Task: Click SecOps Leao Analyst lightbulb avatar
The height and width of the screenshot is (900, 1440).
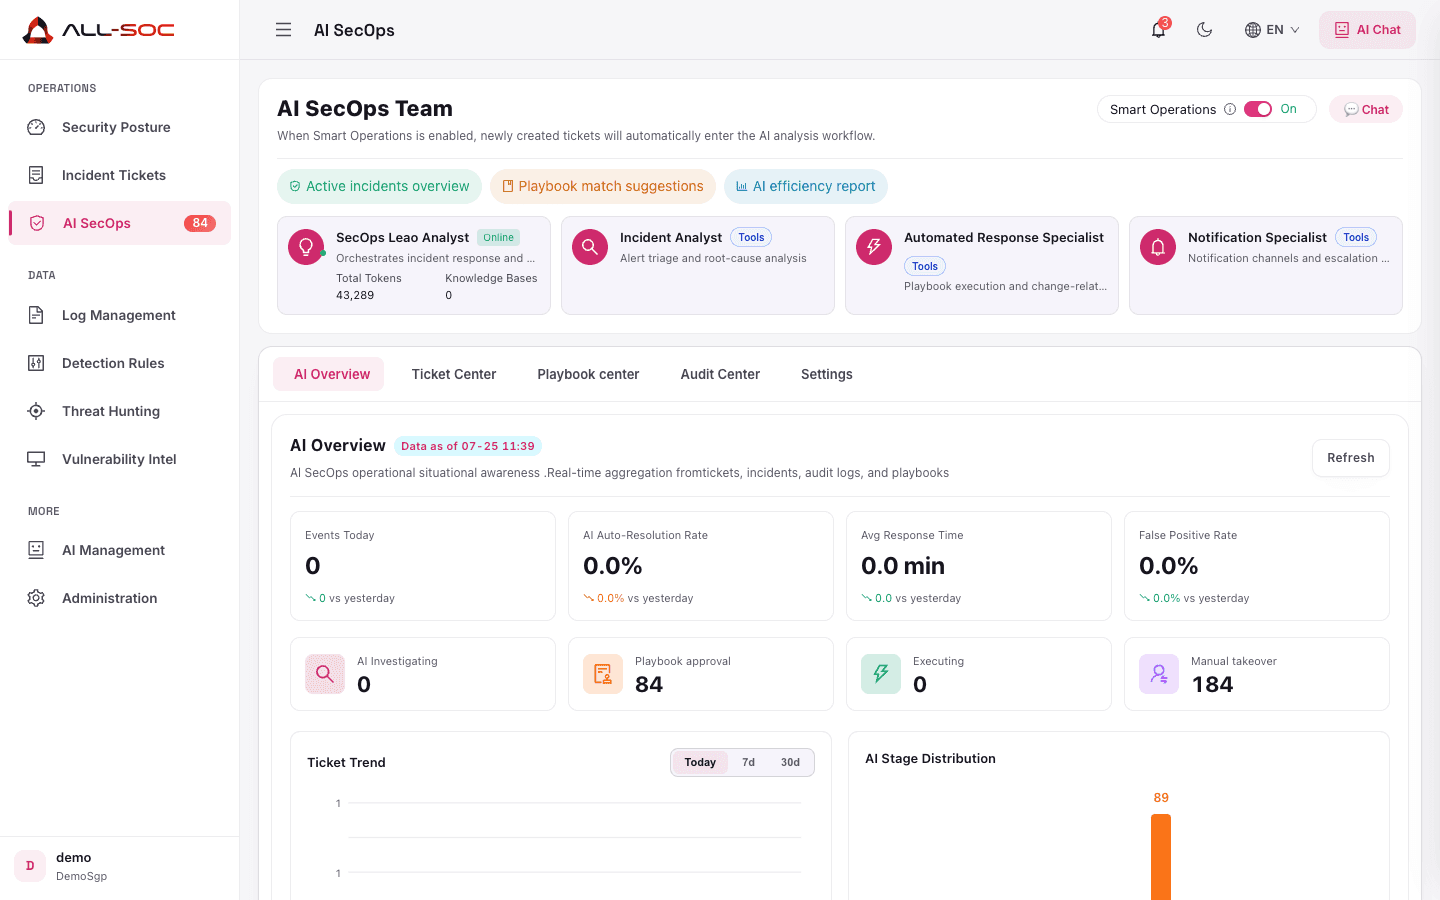Action: point(306,247)
